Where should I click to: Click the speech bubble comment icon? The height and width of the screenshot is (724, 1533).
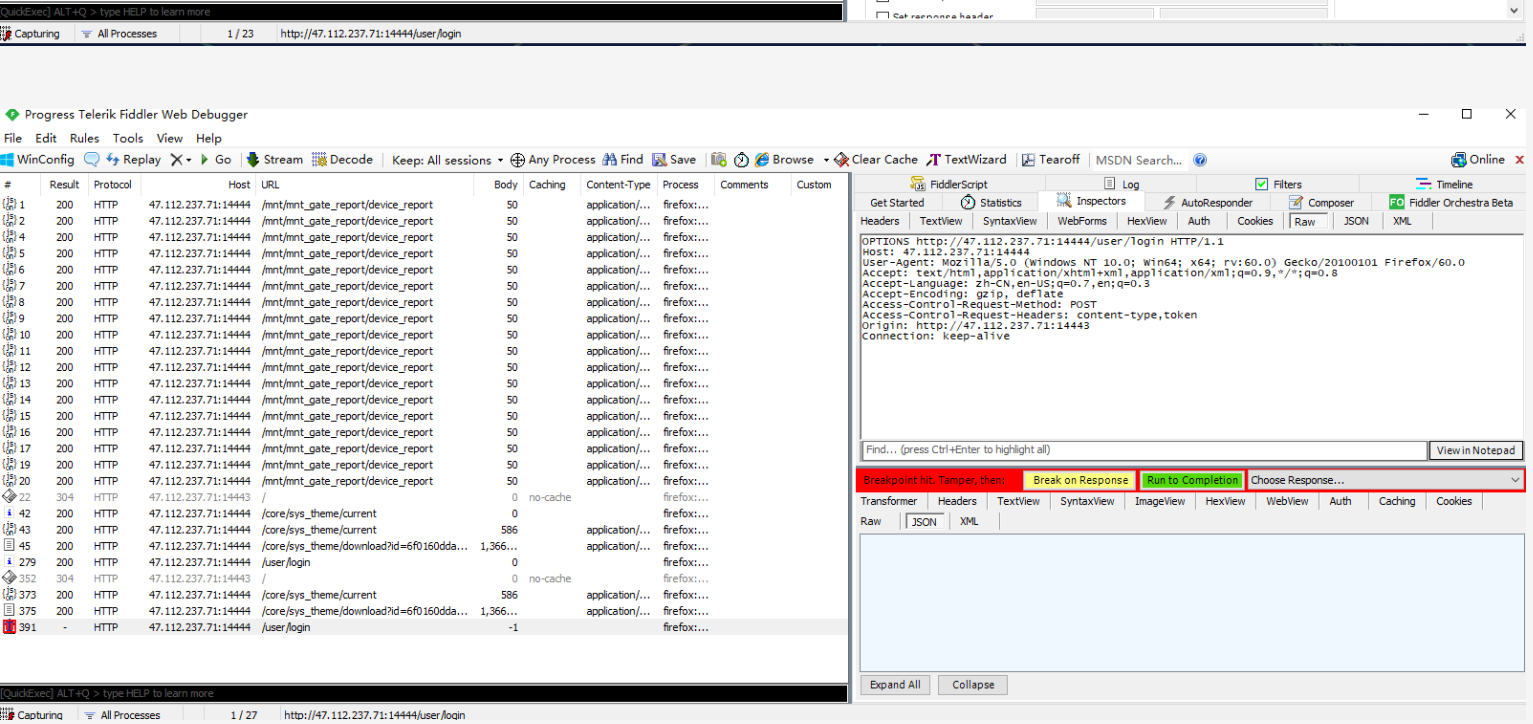[92, 160]
